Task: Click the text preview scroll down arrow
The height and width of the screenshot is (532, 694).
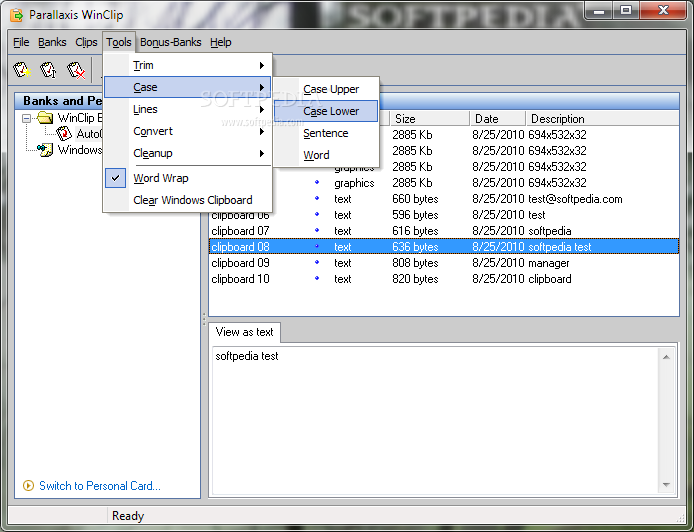Action: tap(666, 485)
